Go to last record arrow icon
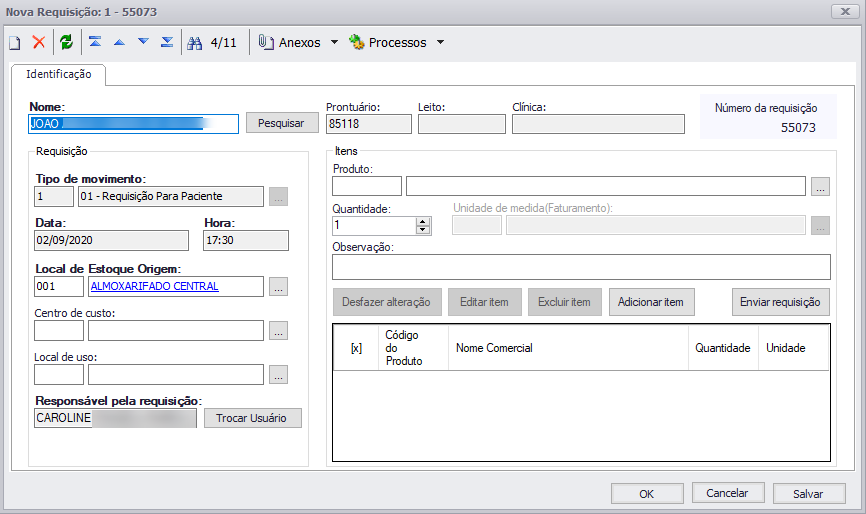This screenshot has width=866, height=514. pos(167,42)
